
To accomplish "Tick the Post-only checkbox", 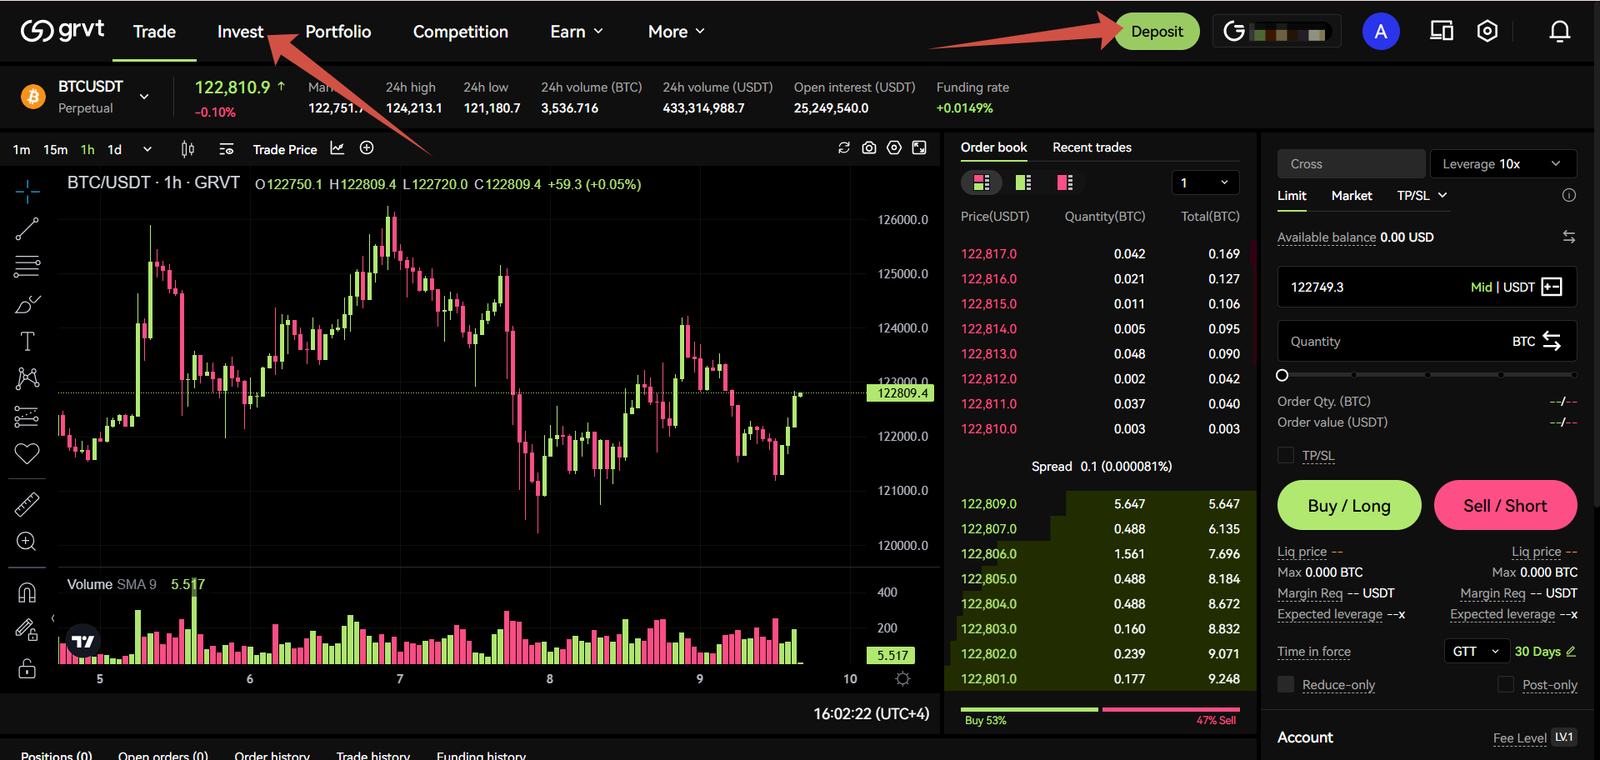I will pyautogui.click(x=1506, y=685).
